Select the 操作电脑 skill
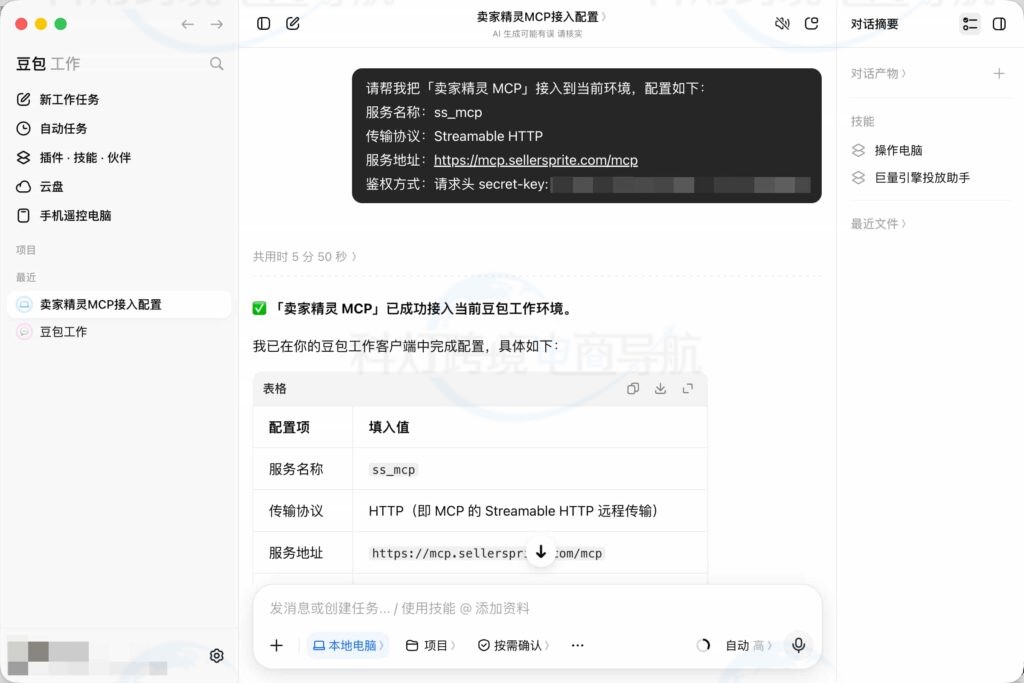This screenshot has height=683, width=1024. [887, 150]
